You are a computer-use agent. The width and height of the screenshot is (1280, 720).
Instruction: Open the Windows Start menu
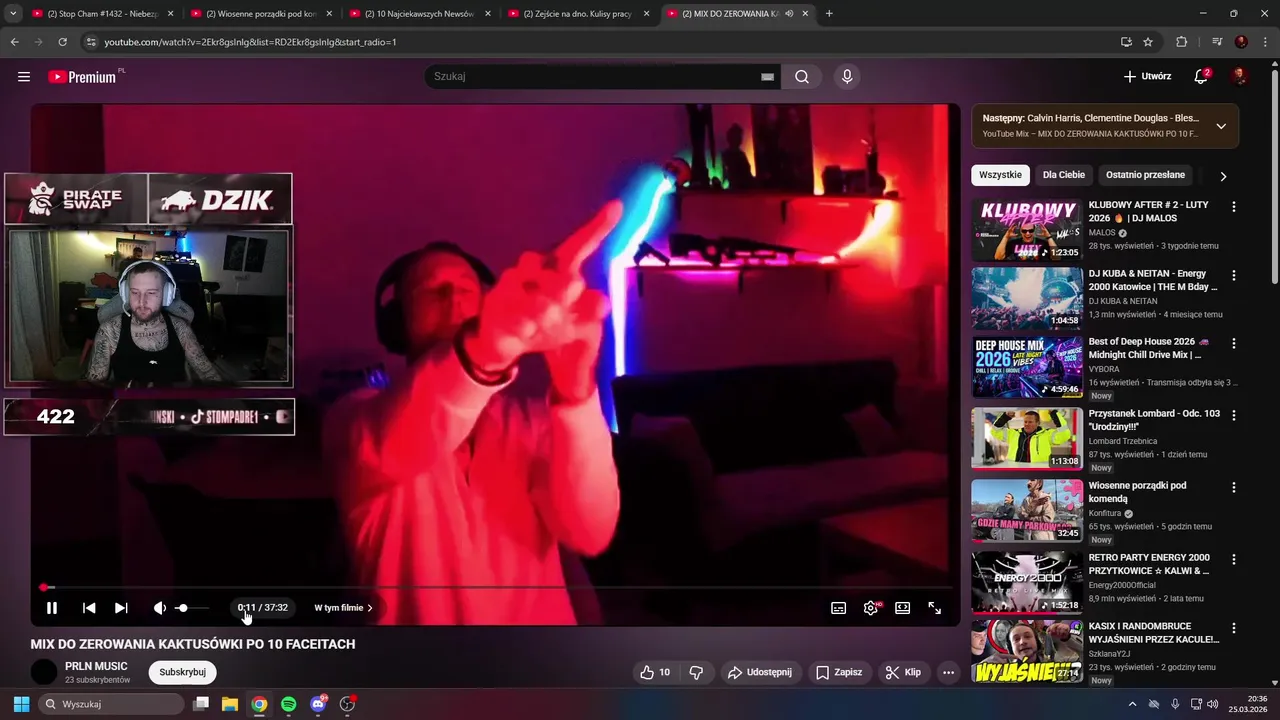21,704
